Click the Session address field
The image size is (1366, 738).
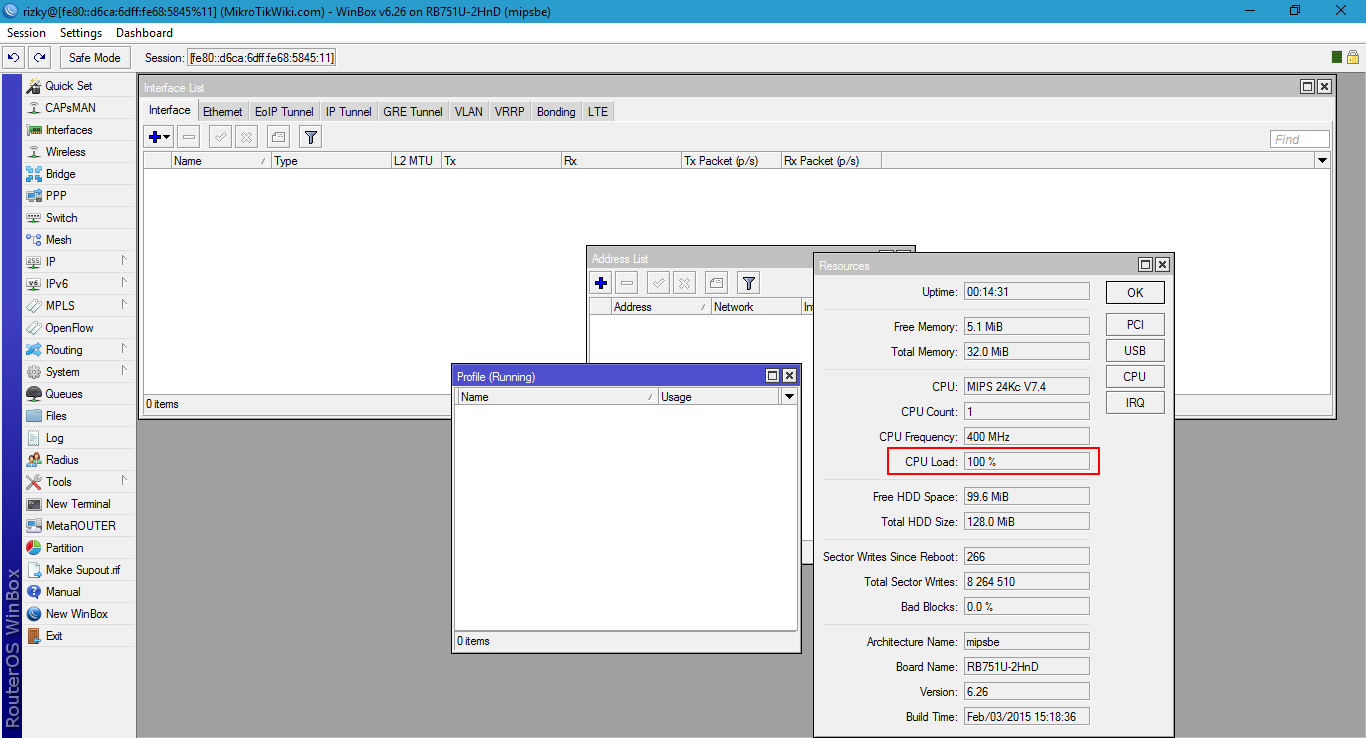coord(262,58)
